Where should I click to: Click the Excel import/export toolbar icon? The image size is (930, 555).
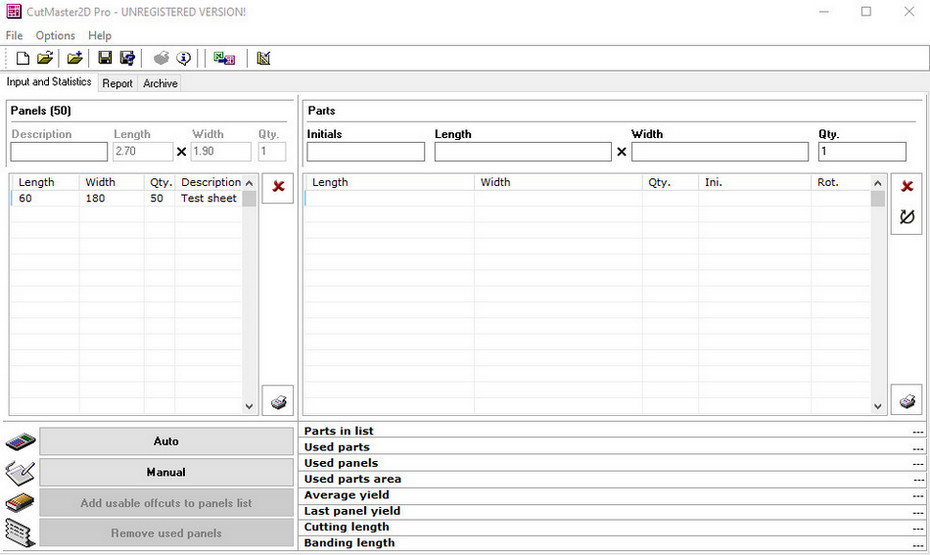point(224,59)
